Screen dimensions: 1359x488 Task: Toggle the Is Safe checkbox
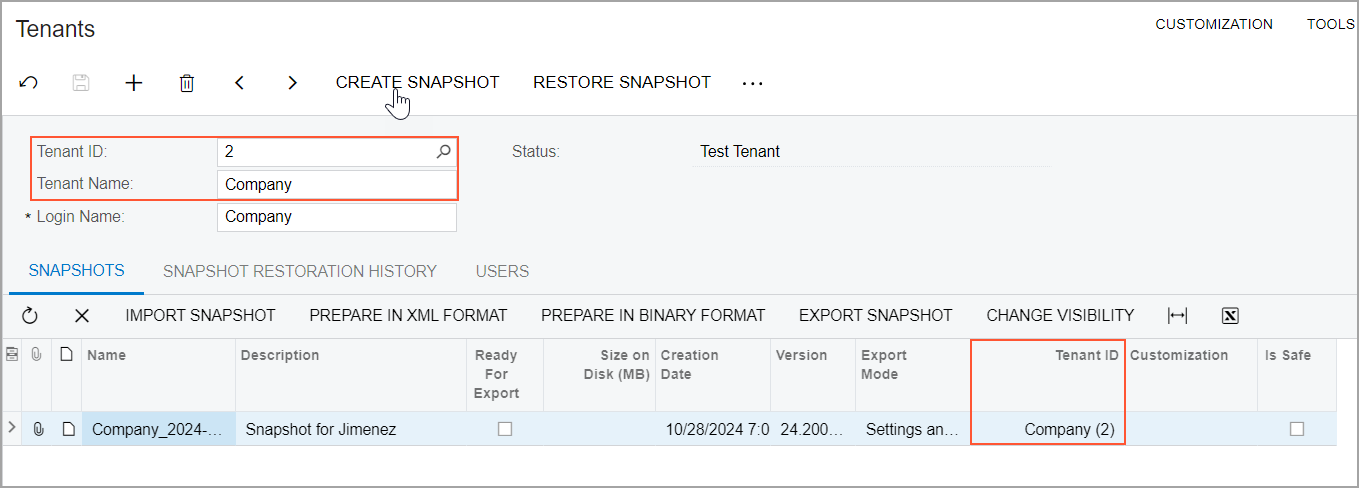click(x=1297, y=429)
